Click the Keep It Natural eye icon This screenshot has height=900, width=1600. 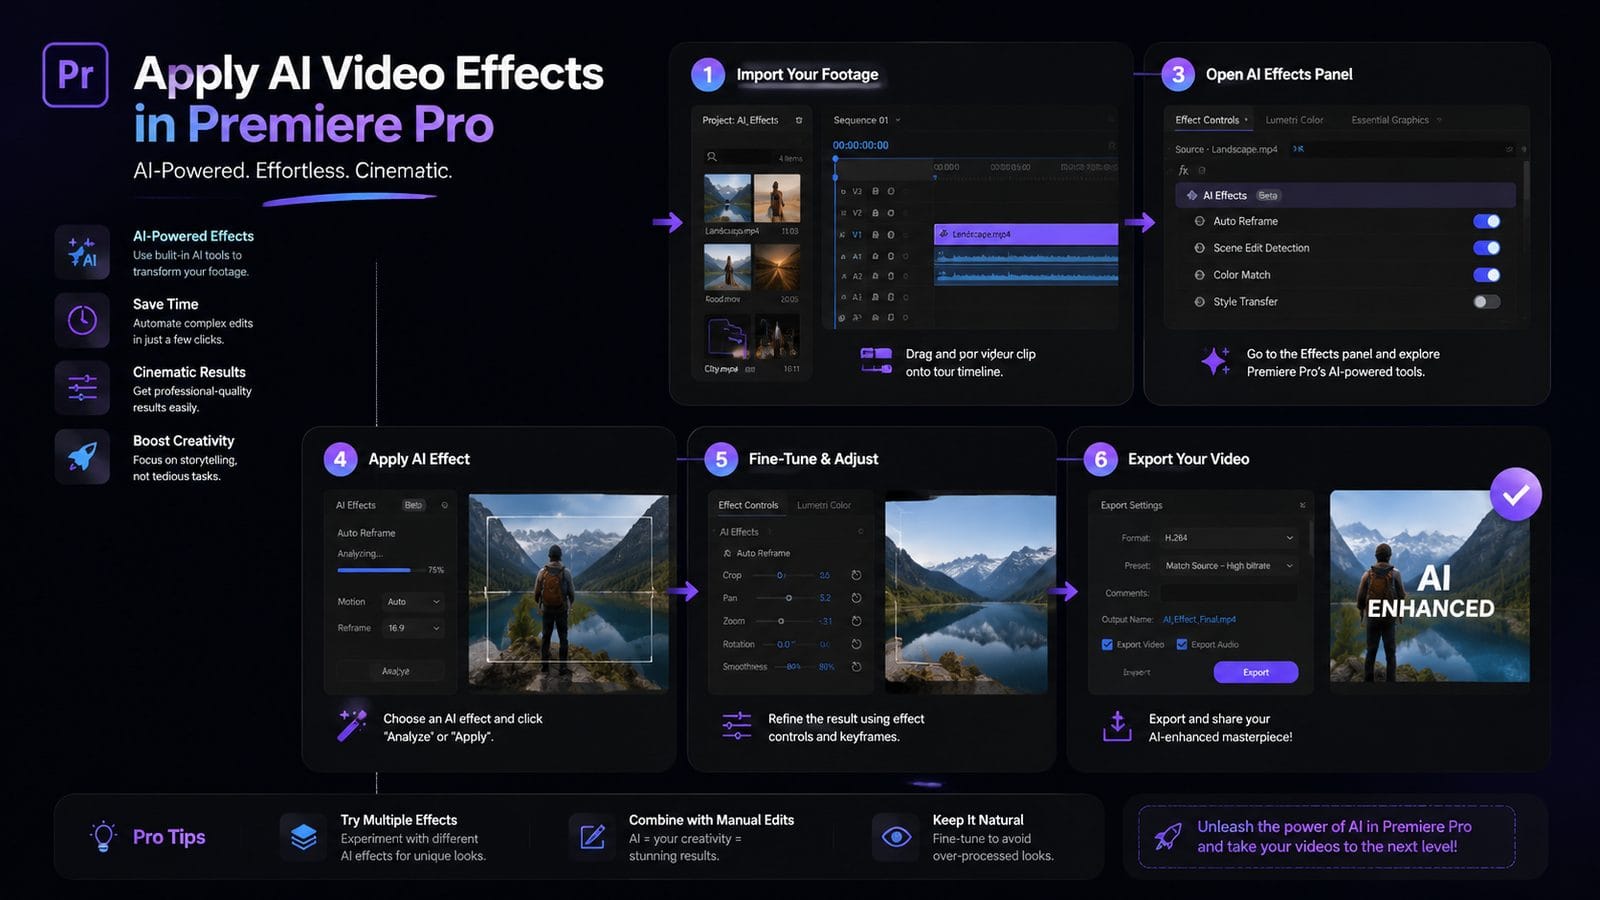pyautogui.click(x=896, y=837)
